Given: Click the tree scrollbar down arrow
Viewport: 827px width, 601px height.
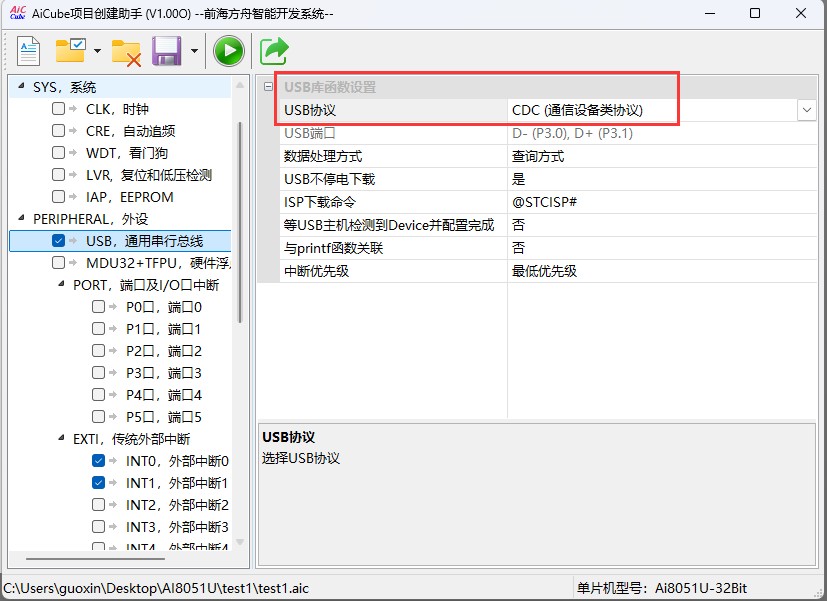Looking at the screenshot, I should coord(240,542).
